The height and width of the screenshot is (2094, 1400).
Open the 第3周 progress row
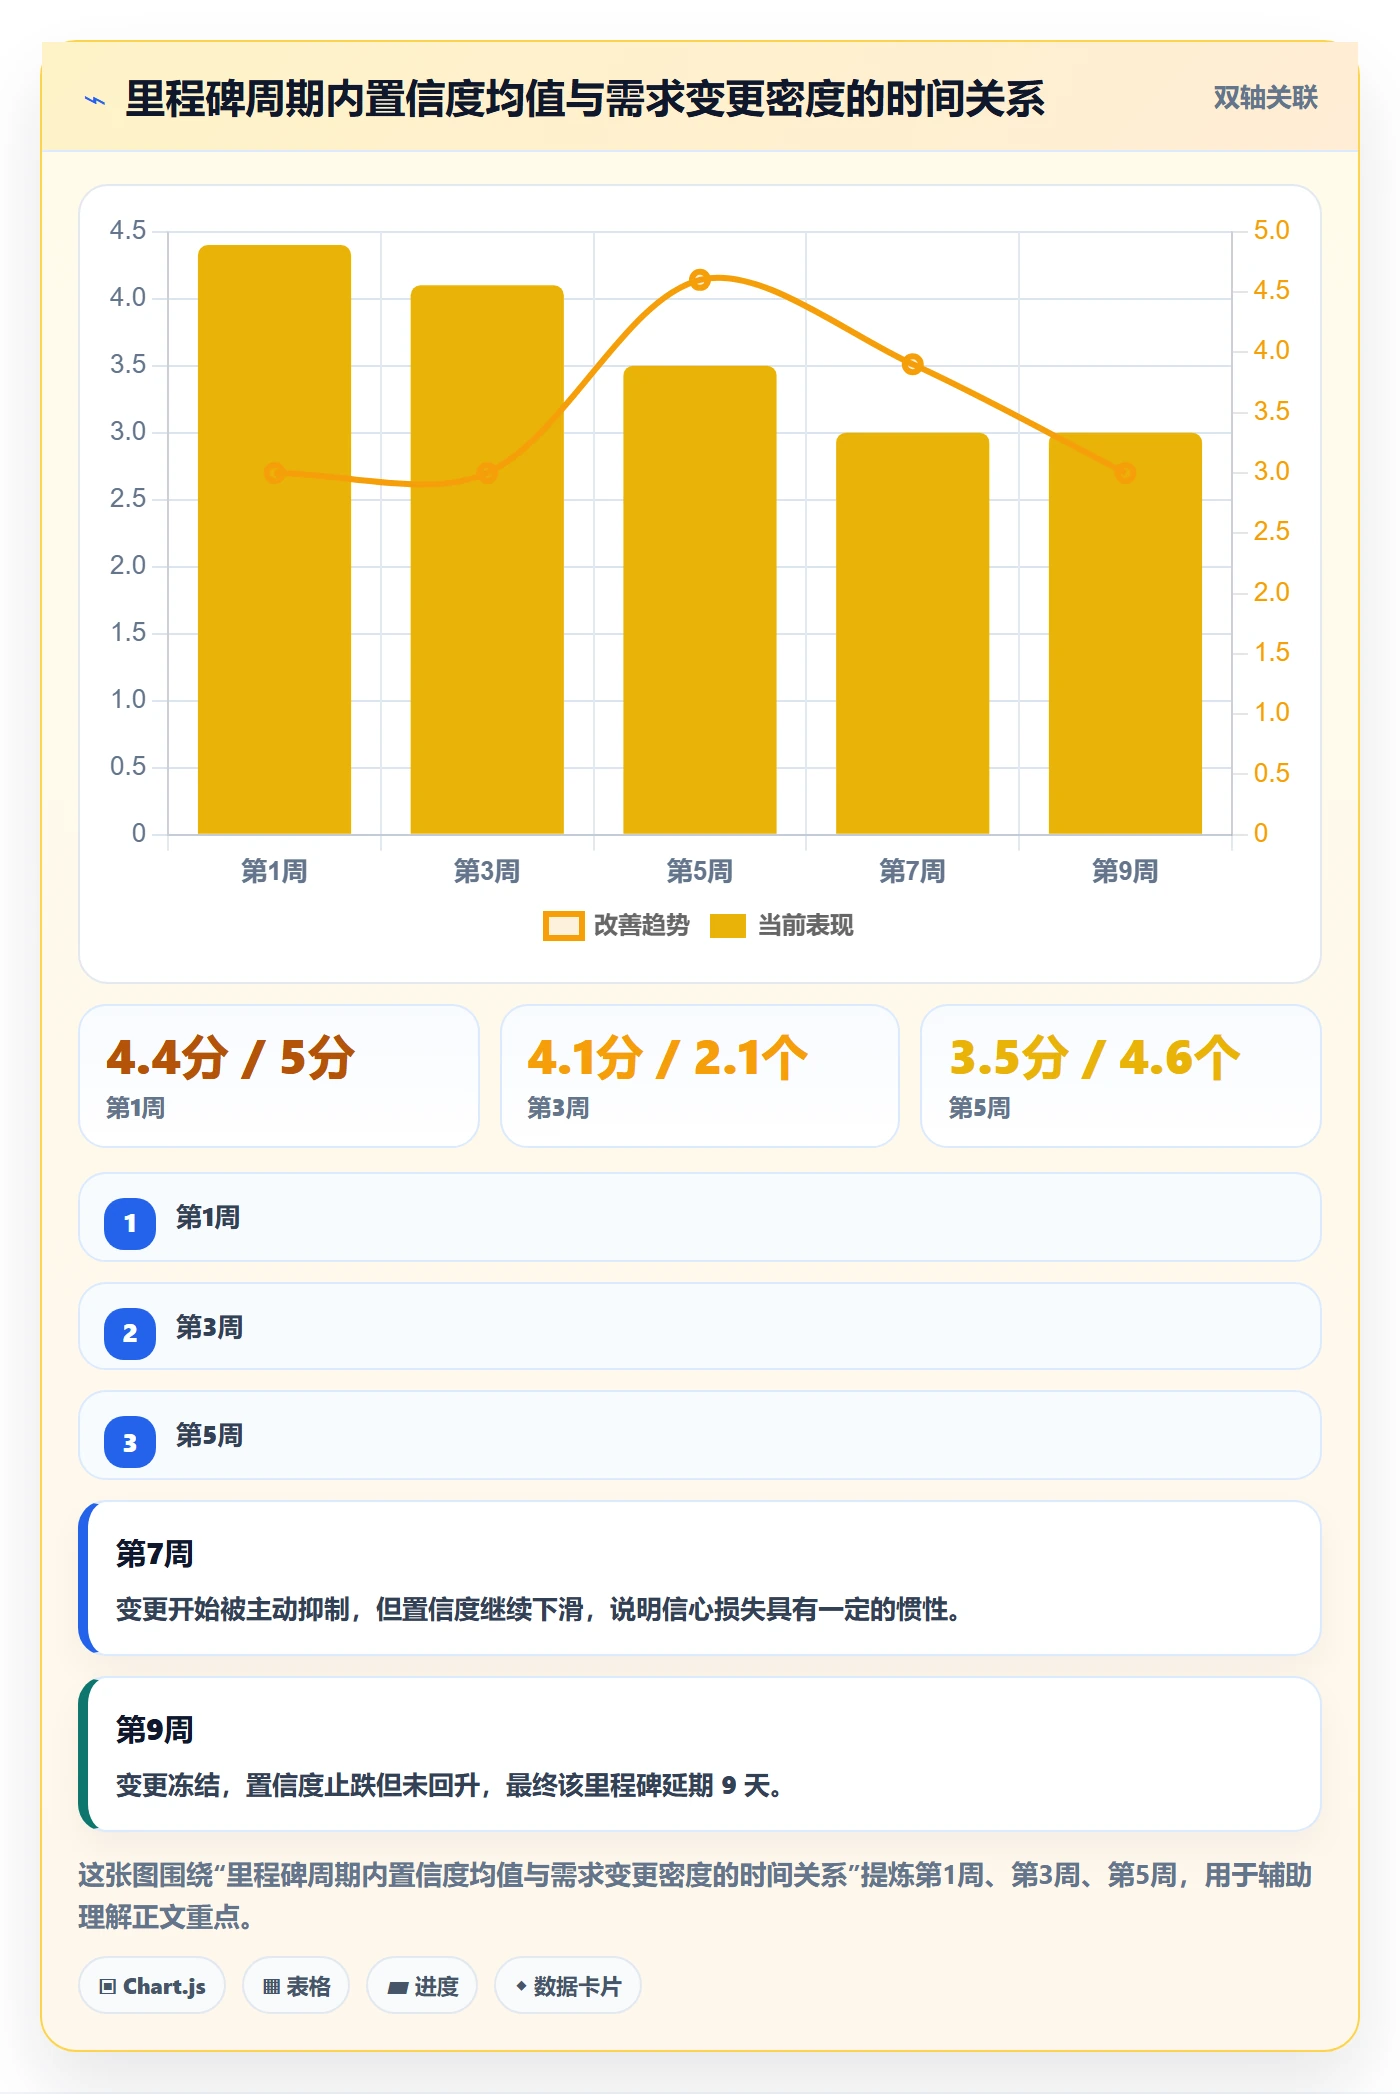tap(700, 1326)
